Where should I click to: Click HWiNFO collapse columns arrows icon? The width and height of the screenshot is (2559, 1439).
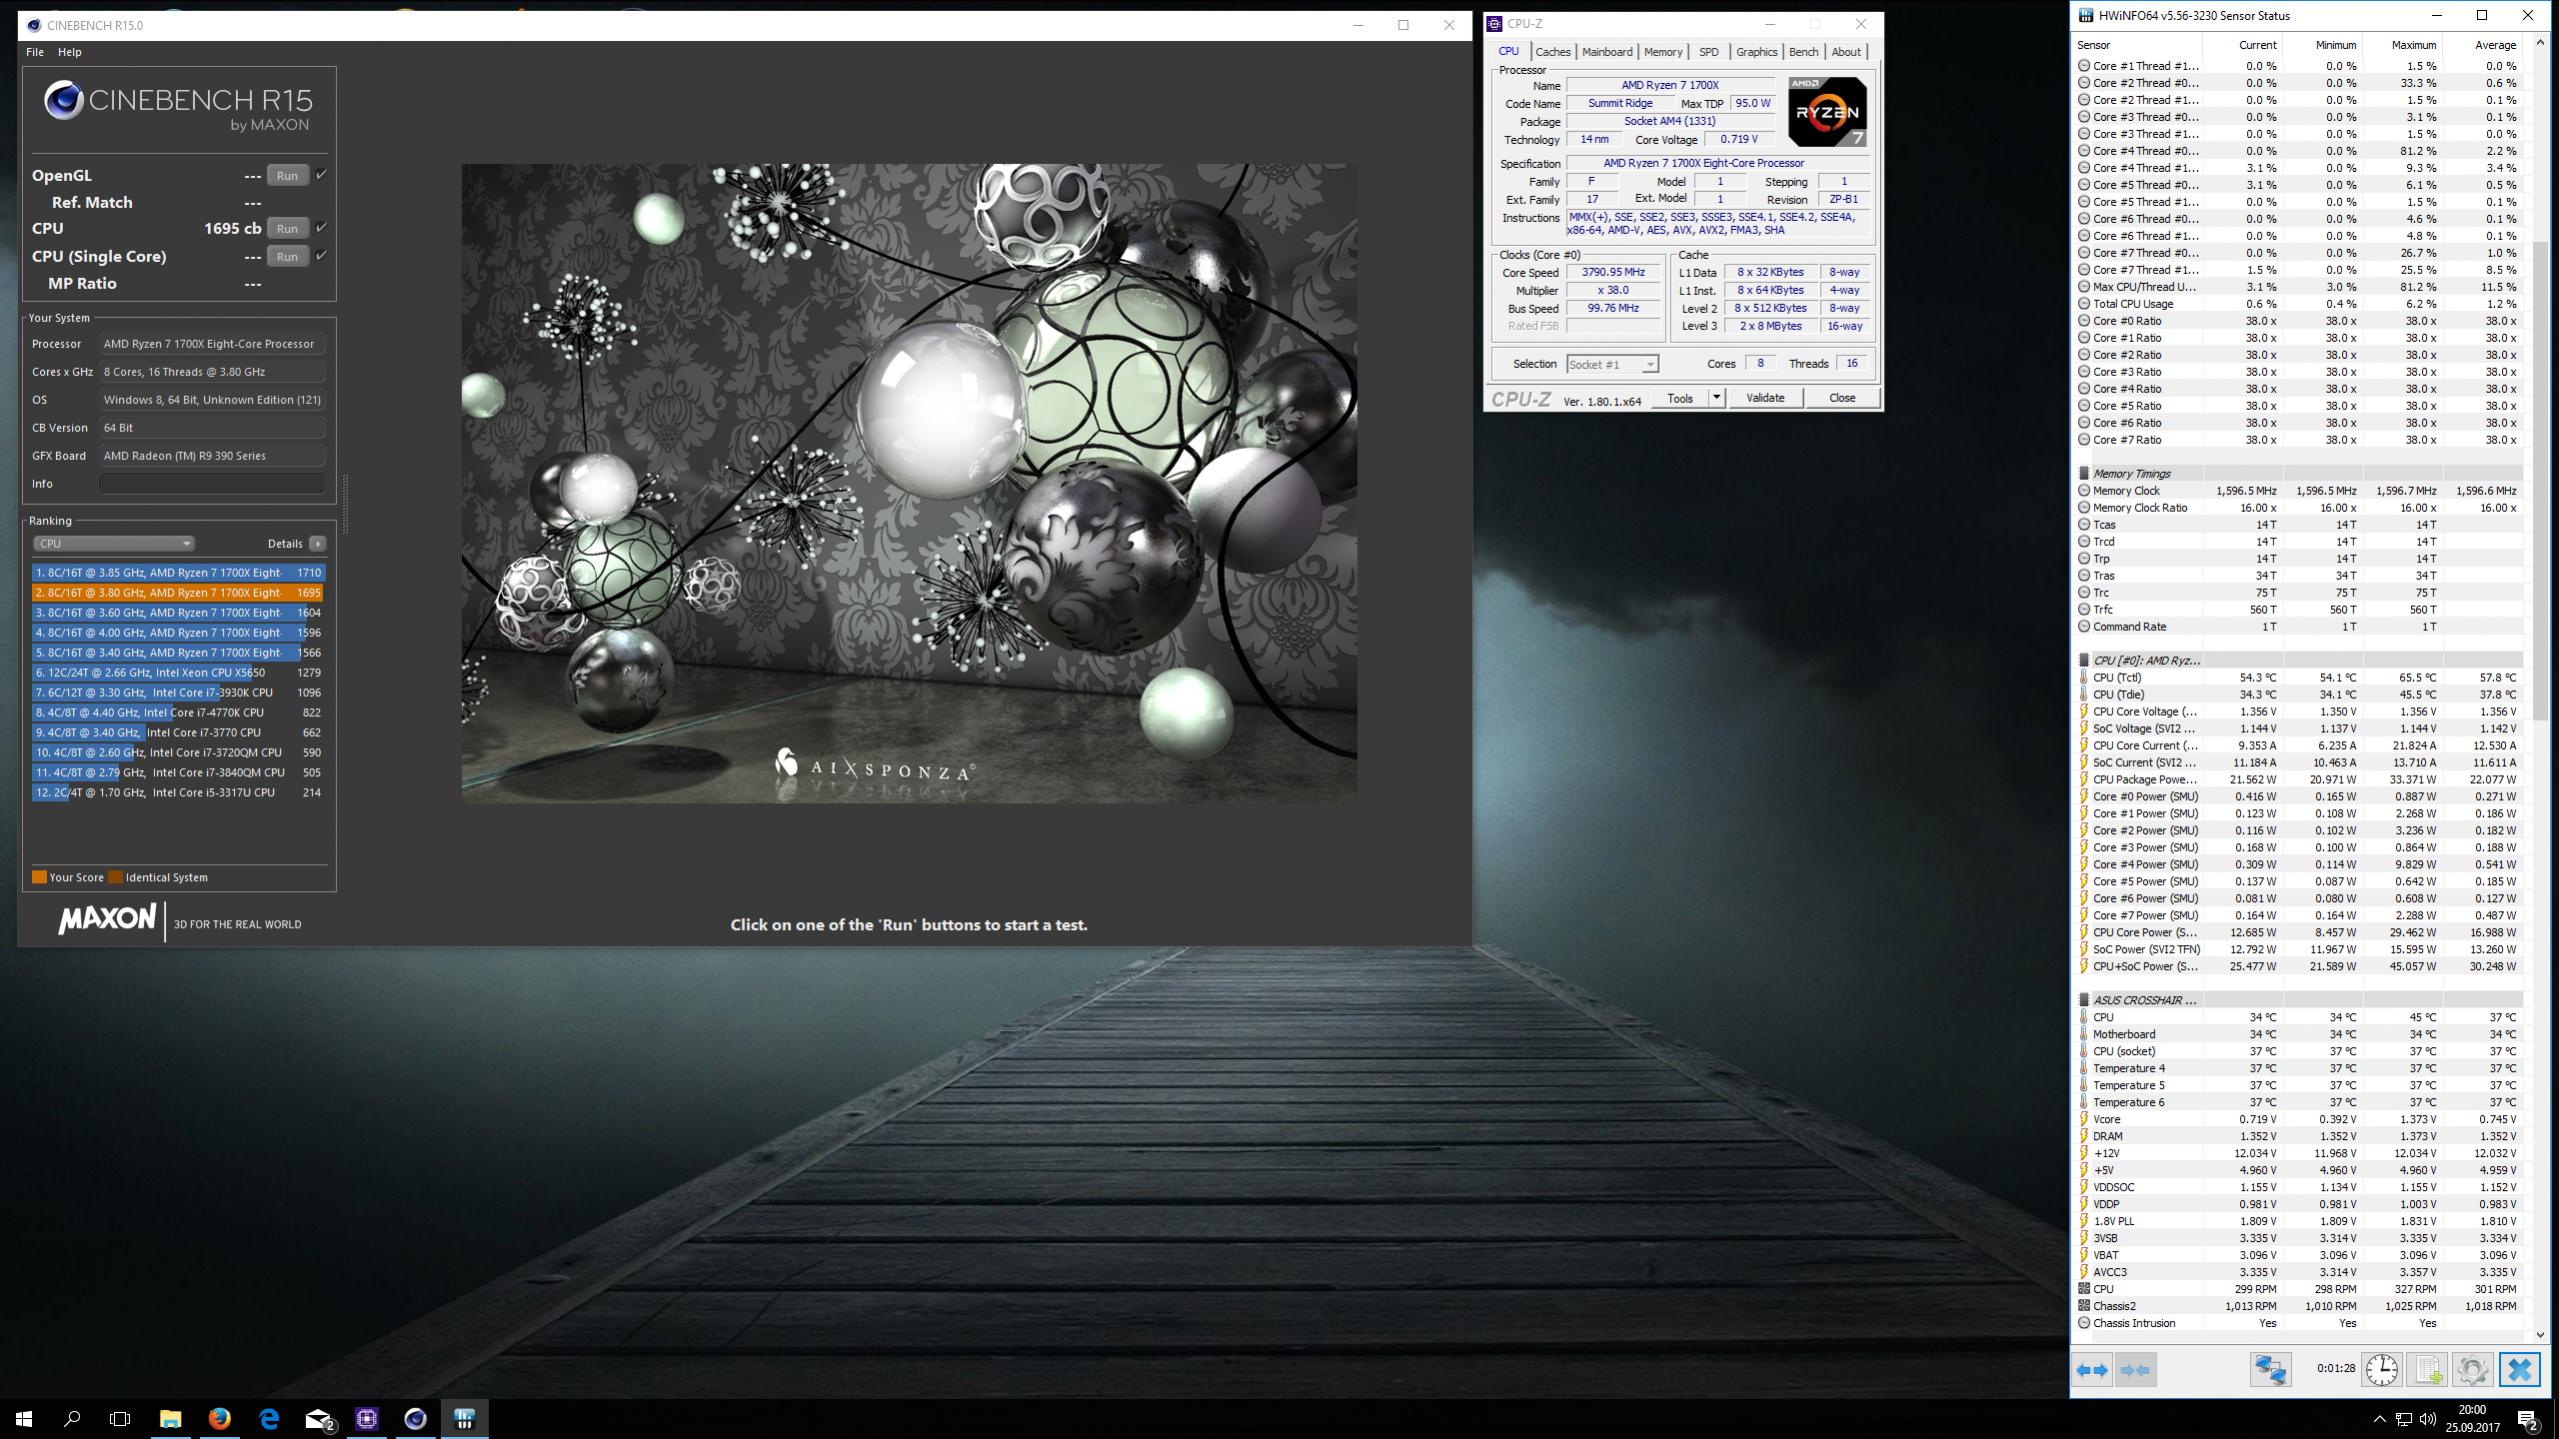(2135, 1369)
